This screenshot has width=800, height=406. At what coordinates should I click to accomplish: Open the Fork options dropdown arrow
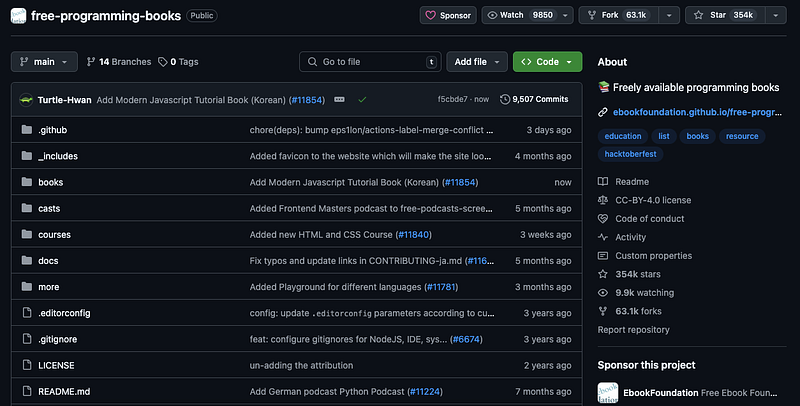tap(669, 15)
